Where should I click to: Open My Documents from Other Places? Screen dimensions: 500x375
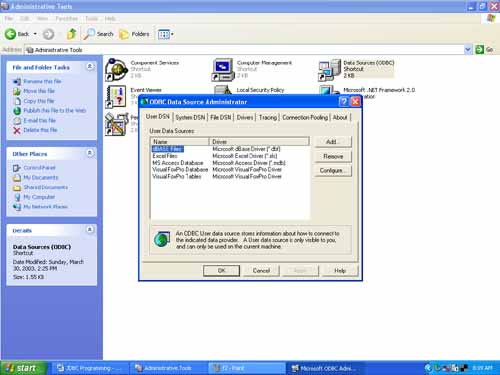click(41, 177)
